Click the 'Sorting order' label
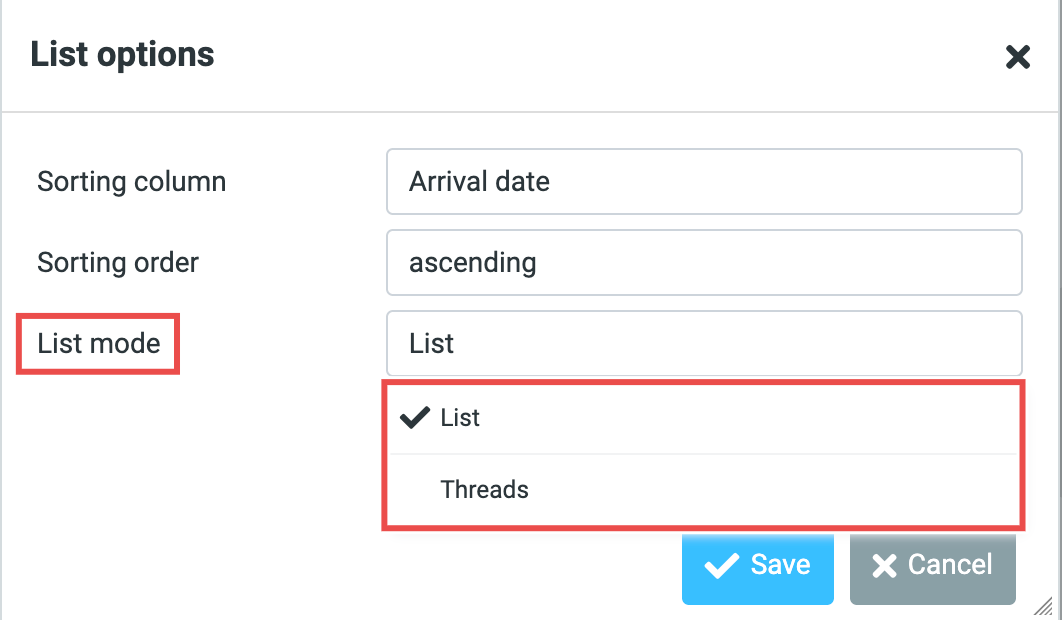Image resolution: width=1062 pixels, height=620 pixels. pos(118,263)
